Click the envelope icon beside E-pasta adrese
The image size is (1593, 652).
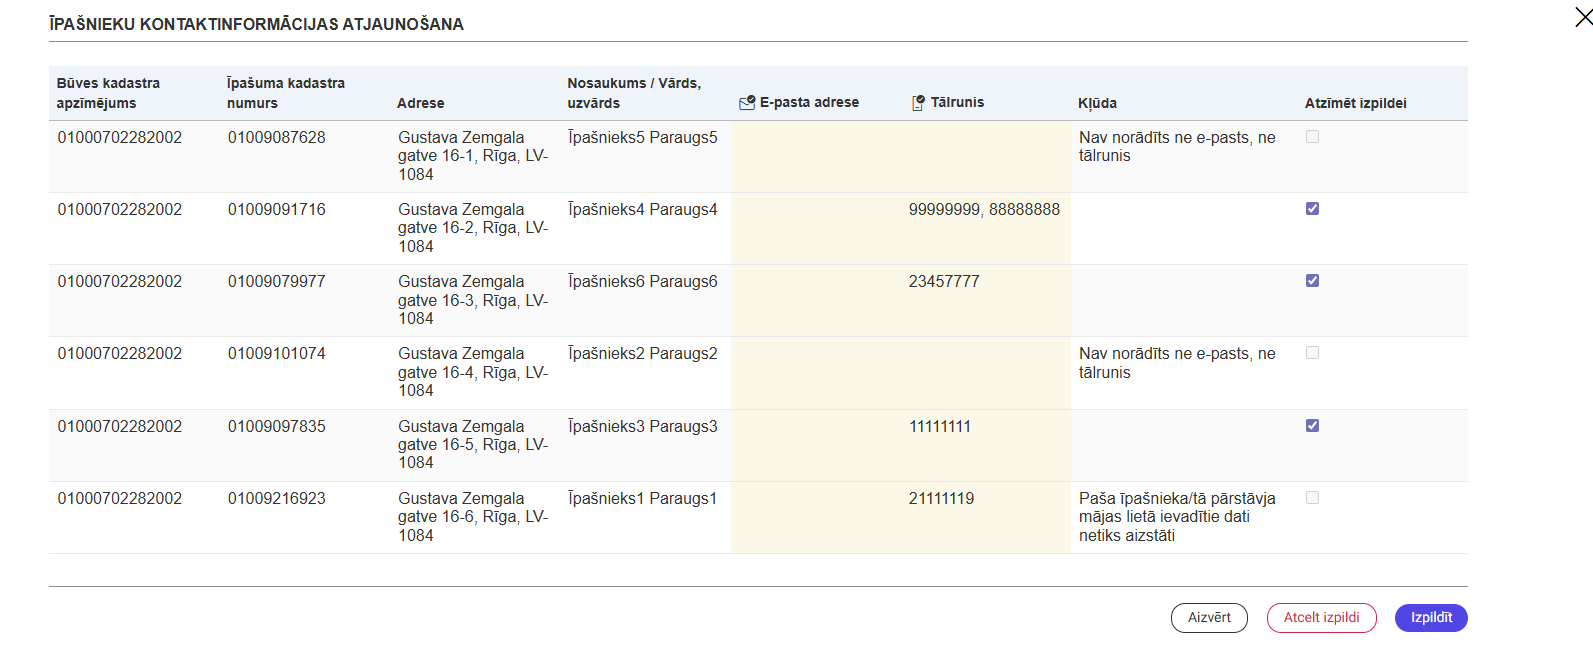[x=747, y=102]
